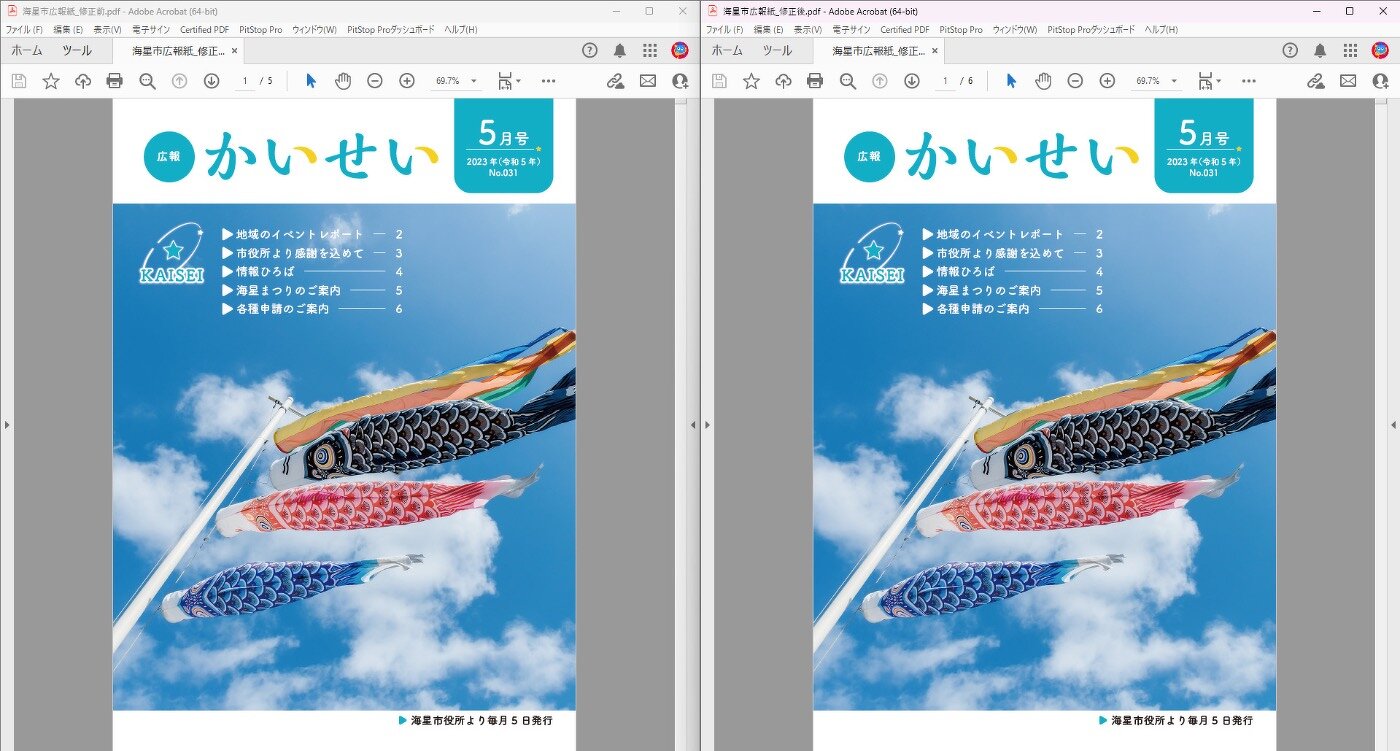Open the notifications bell in the left window

pos(620,50)
